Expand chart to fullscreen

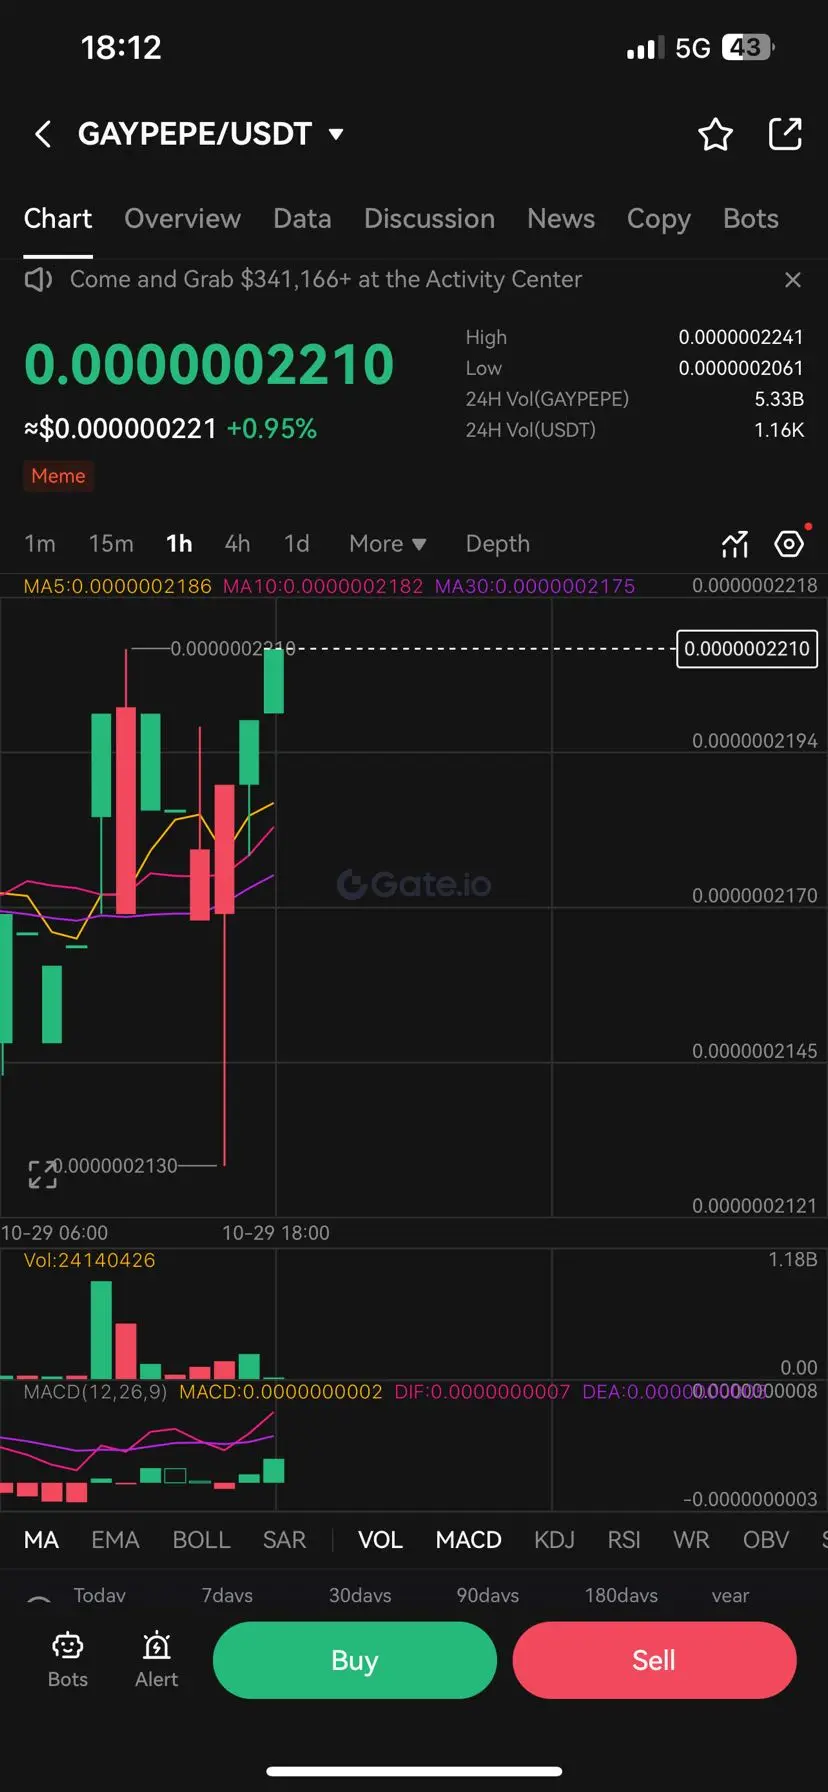[42, 1174]
